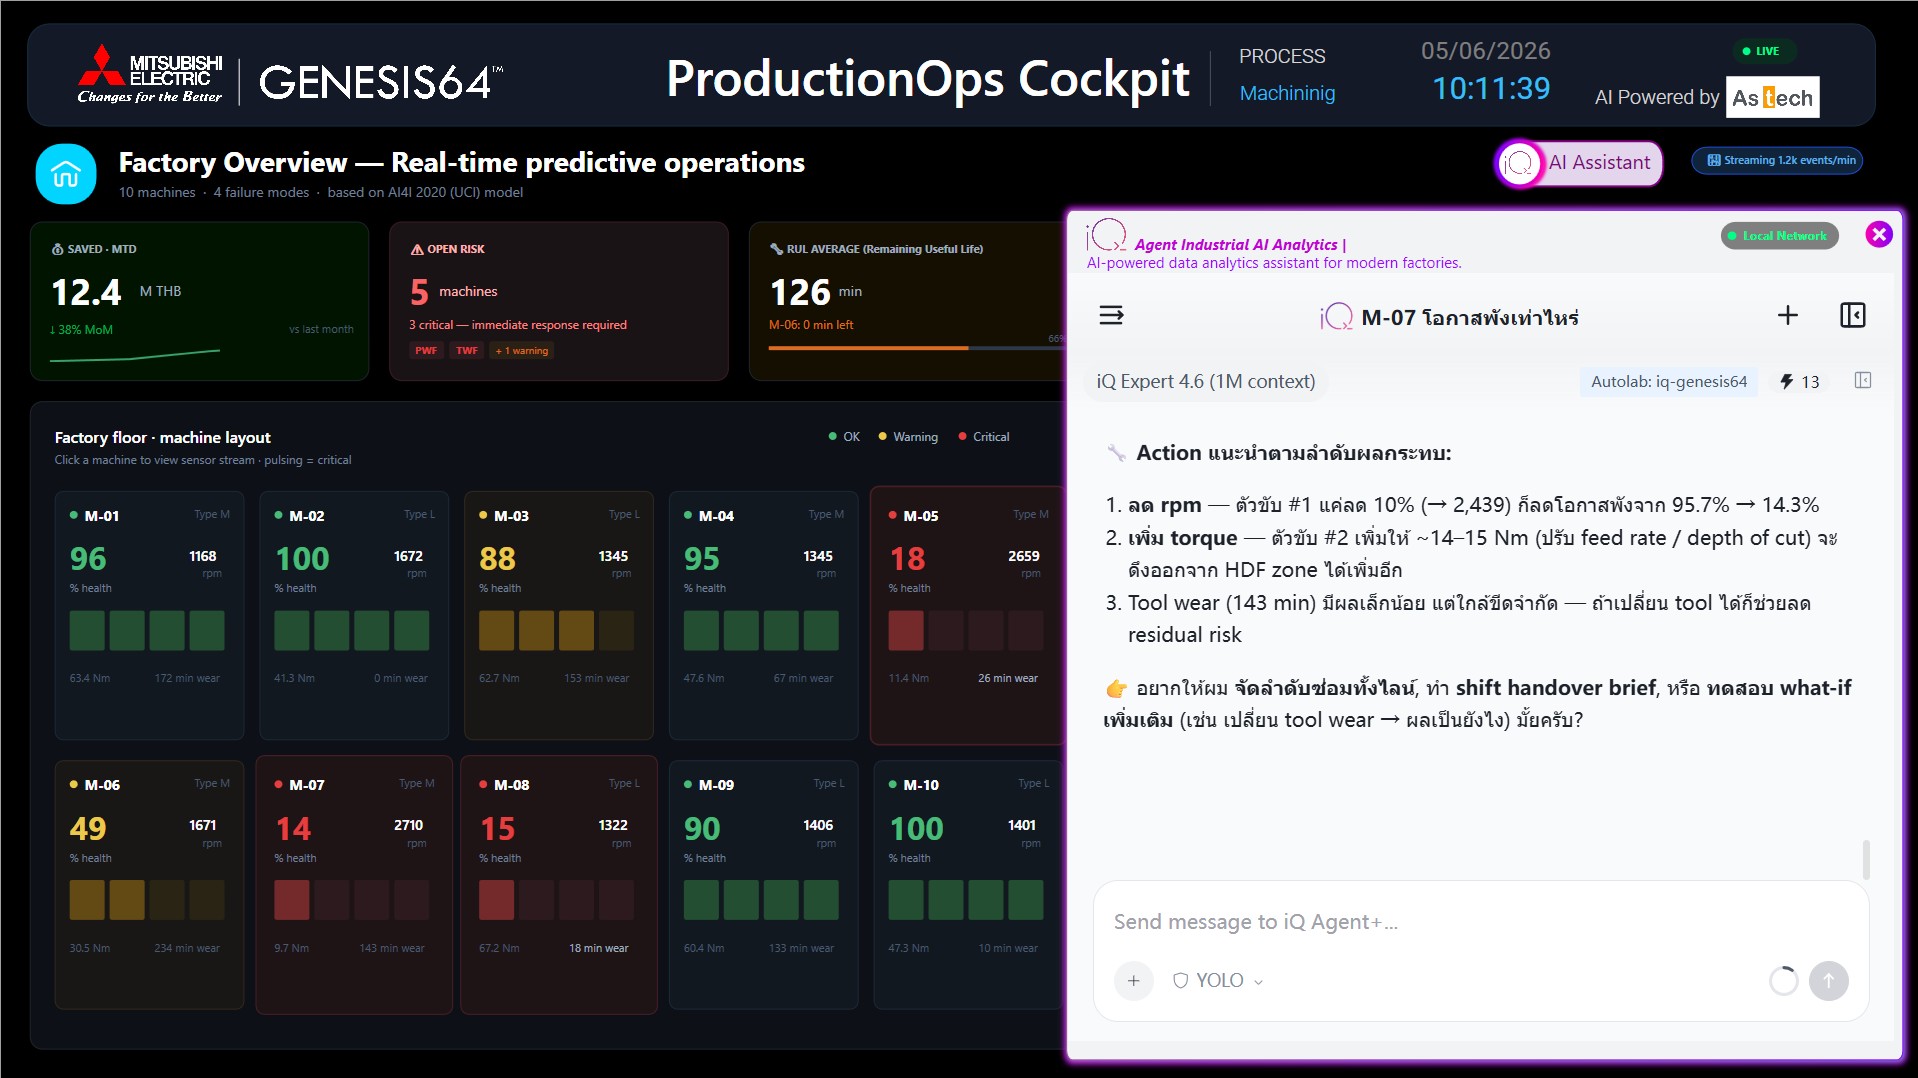Click the chat panel scrollbar
This screenshot has width=1918, height=1078.
(x=1866, y=859)
